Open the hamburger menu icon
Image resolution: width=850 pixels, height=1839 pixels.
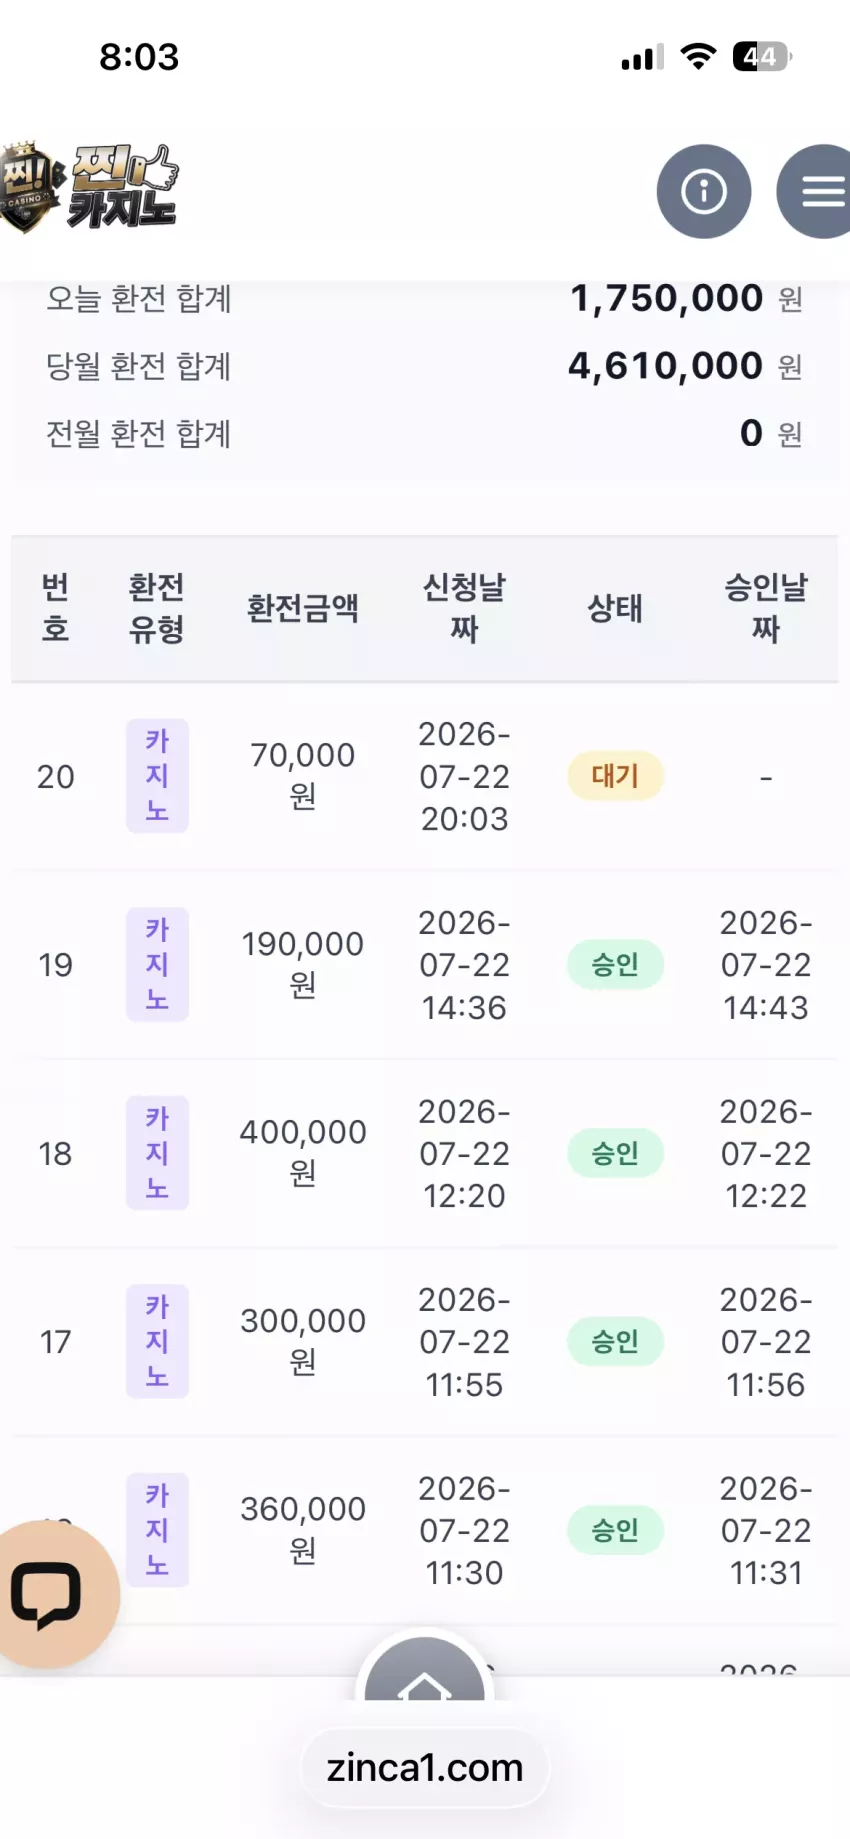815,191
